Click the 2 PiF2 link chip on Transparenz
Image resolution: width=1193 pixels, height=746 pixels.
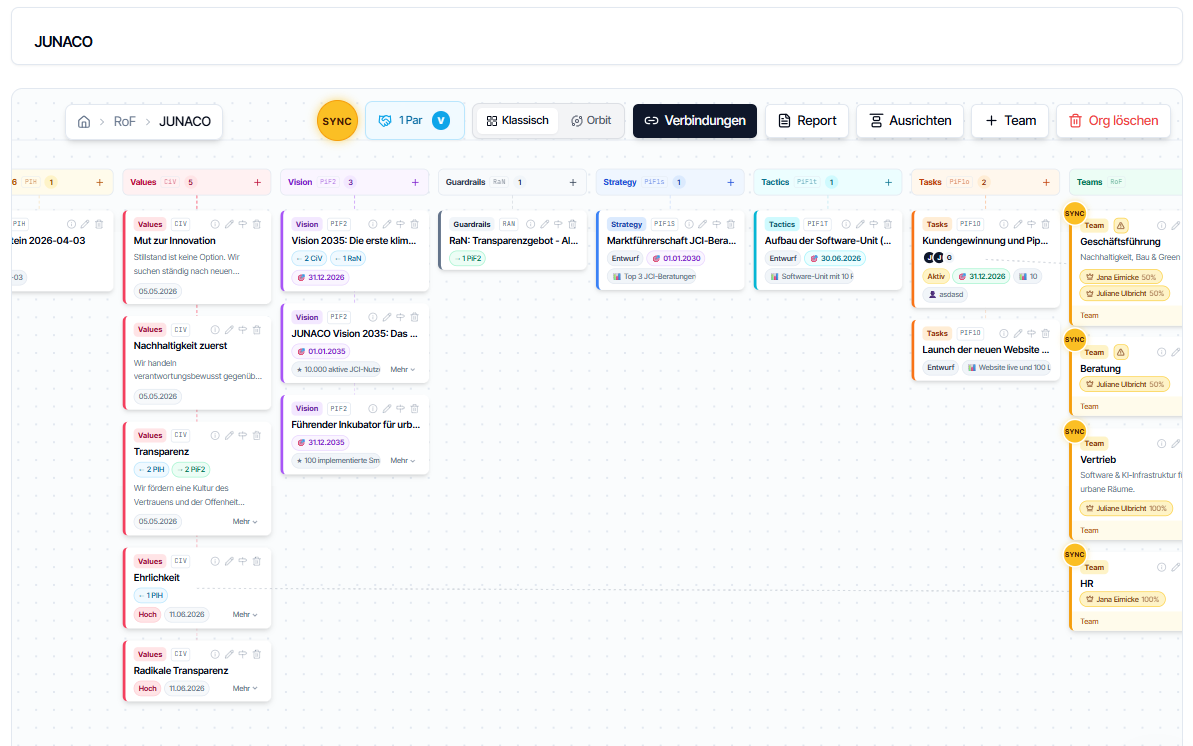[192, 470]
